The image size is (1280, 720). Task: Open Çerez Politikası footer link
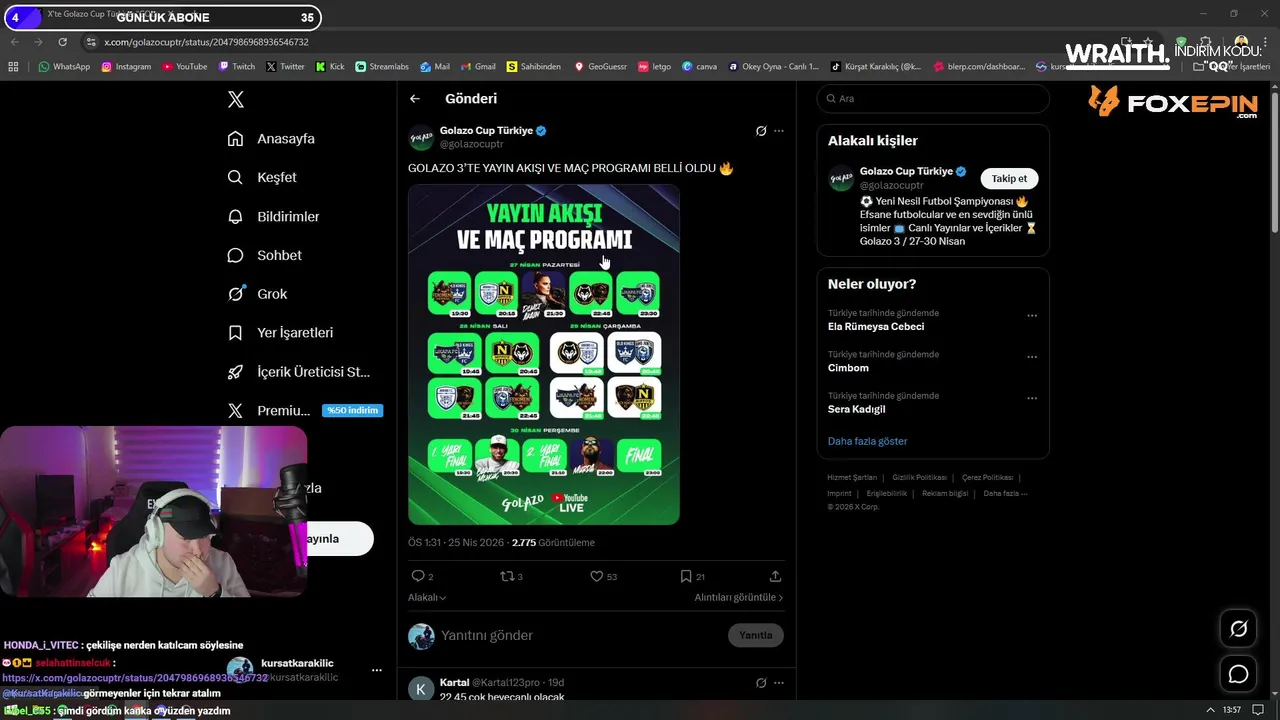tap(987, 478)
